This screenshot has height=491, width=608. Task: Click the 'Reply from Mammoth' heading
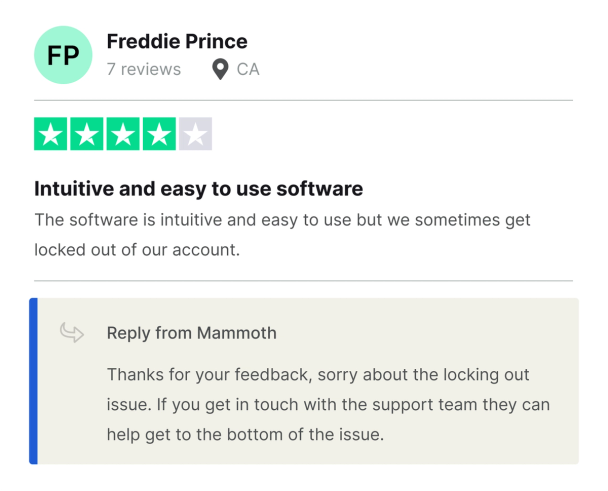(x=191, y=333)
